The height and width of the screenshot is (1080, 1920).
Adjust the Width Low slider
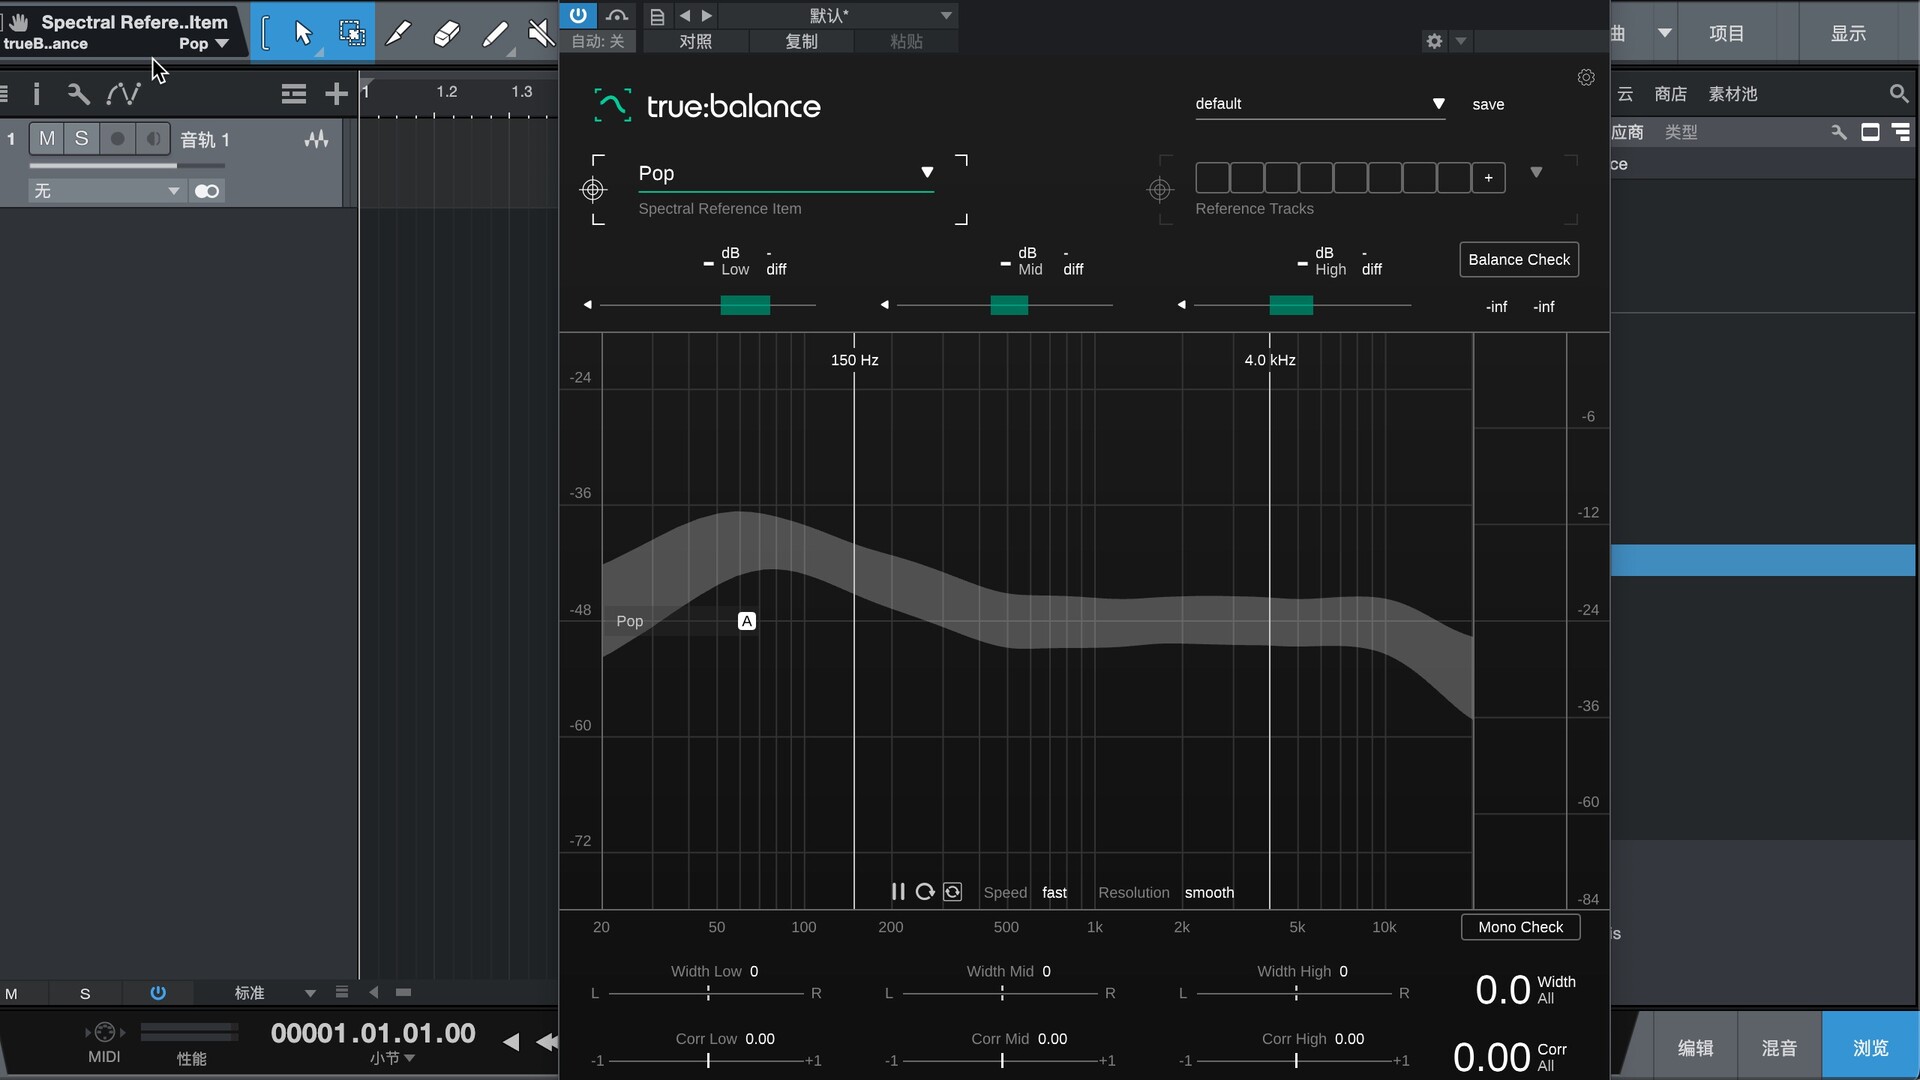[708, 993]
